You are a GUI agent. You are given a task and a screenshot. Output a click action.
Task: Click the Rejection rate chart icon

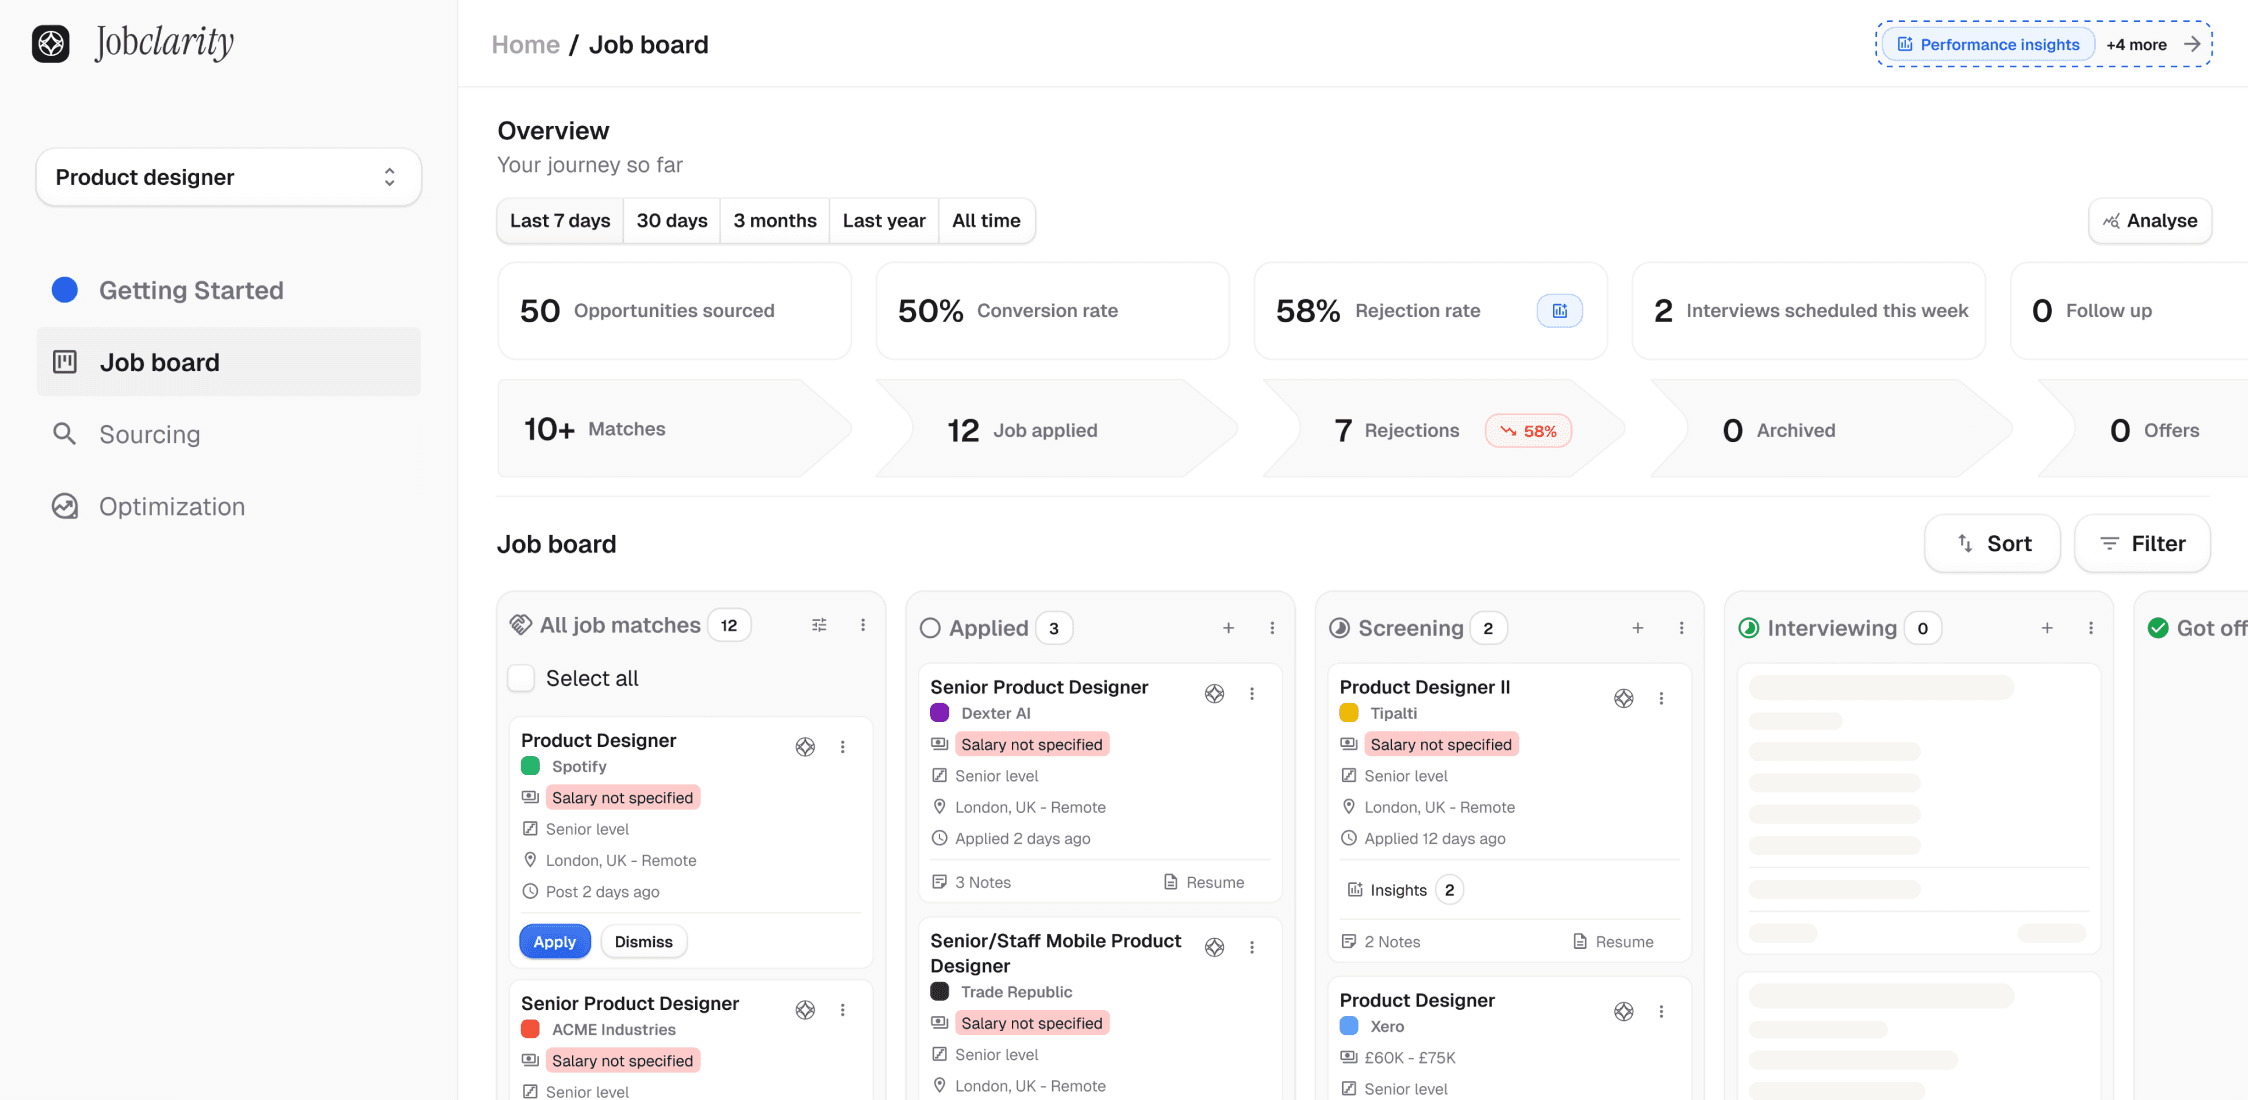[x=1559, y=311]
